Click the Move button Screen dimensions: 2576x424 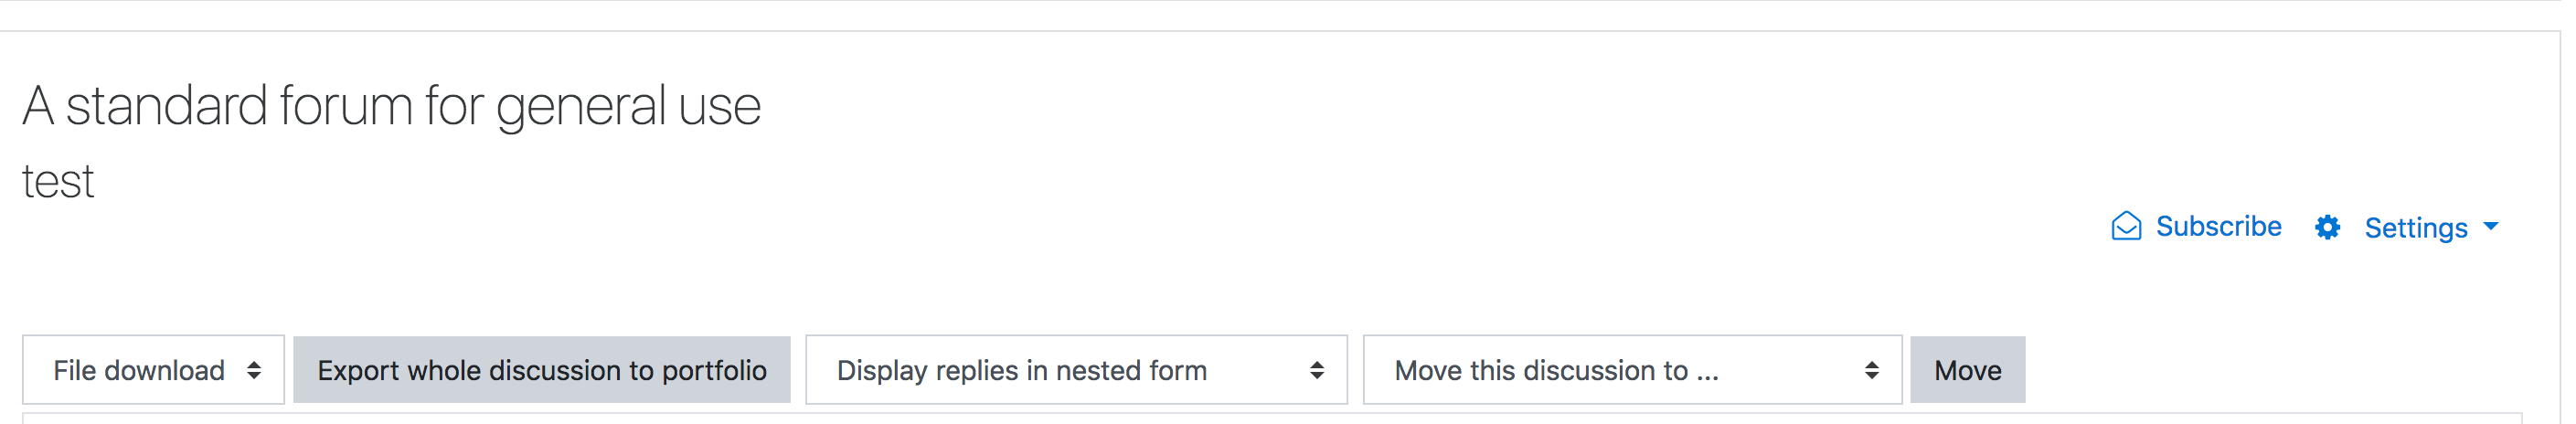pyautogui.click(x=1967, y=370)
